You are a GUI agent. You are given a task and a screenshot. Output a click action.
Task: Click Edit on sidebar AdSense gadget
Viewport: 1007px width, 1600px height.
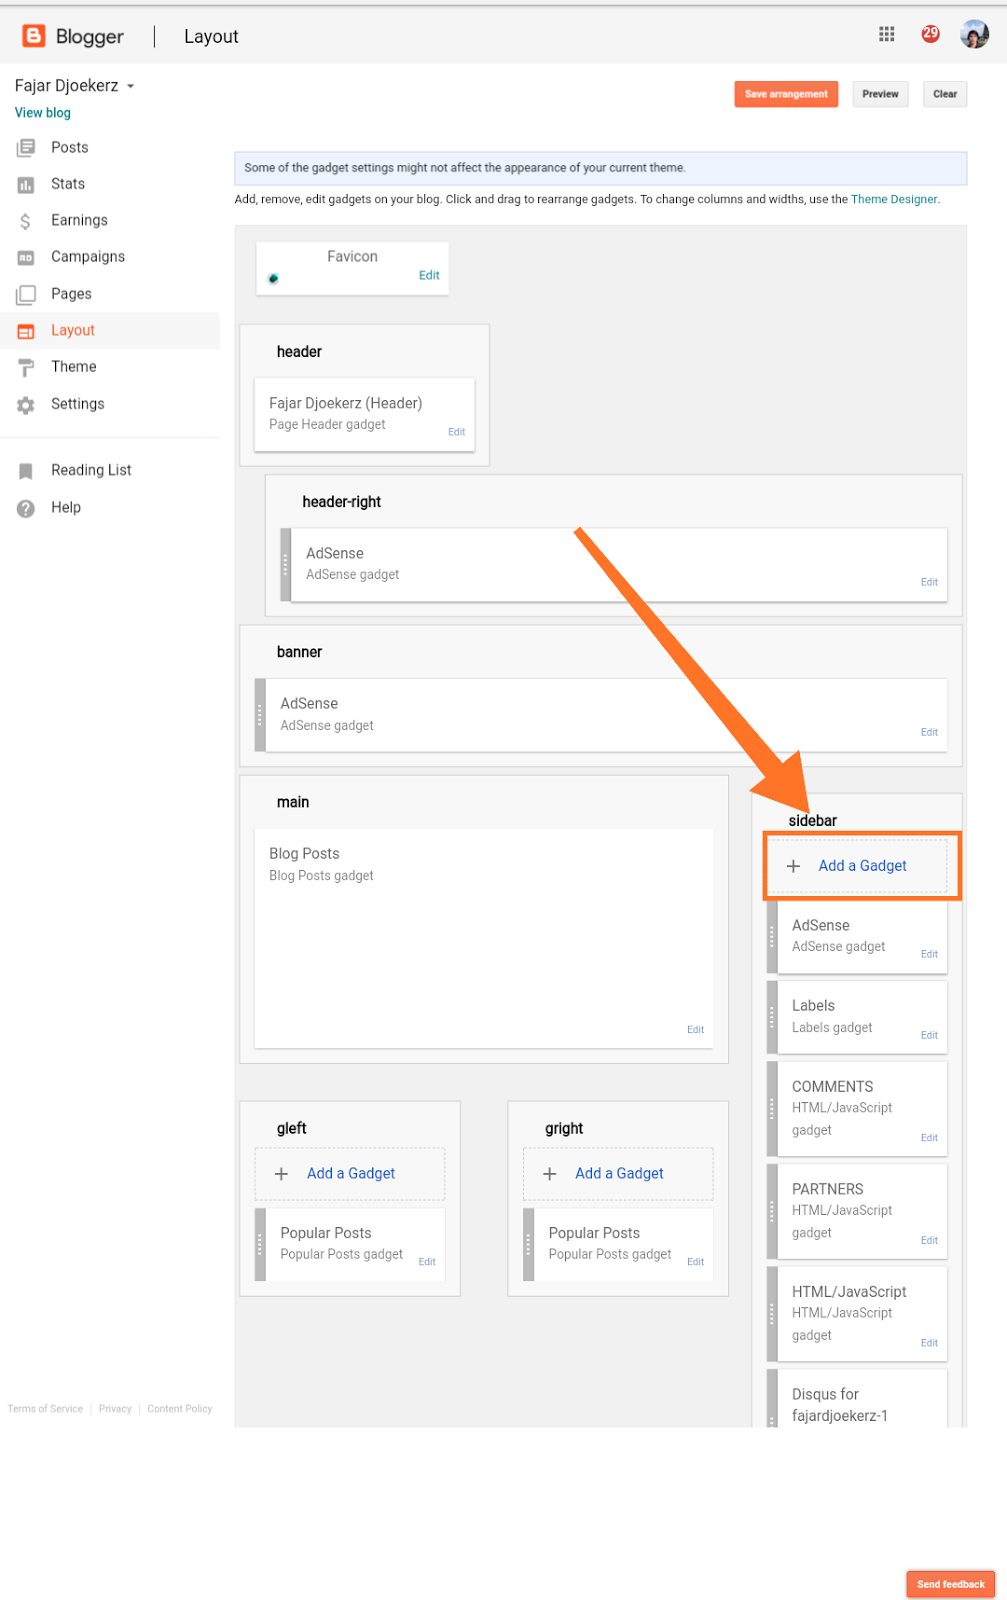[x=929, y=954]
